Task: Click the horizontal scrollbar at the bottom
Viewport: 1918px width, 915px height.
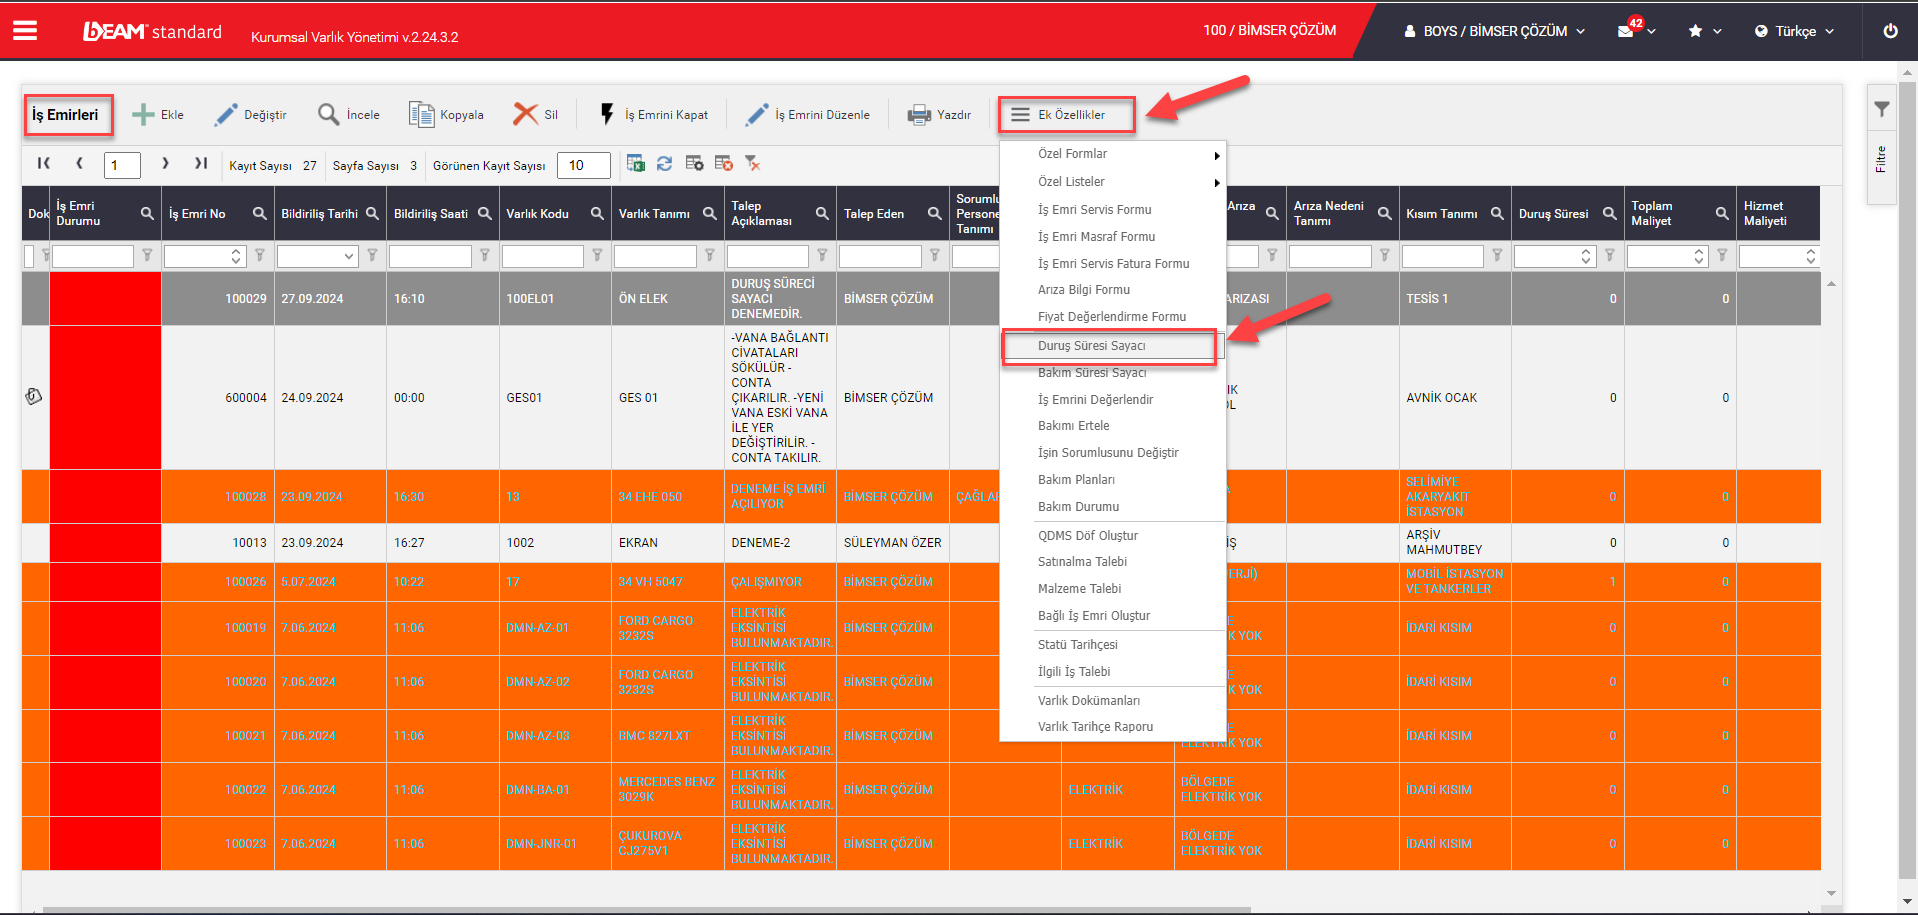Action: tap(646, 910)
